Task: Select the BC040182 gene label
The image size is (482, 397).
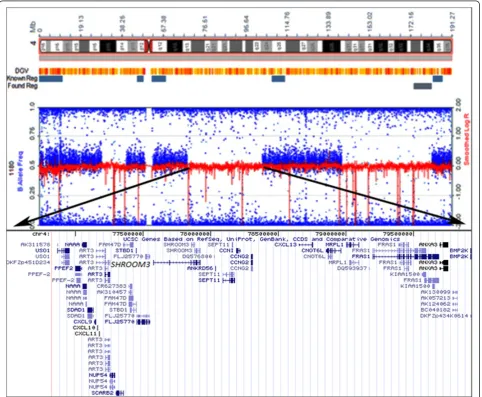Action: [435, 310]
